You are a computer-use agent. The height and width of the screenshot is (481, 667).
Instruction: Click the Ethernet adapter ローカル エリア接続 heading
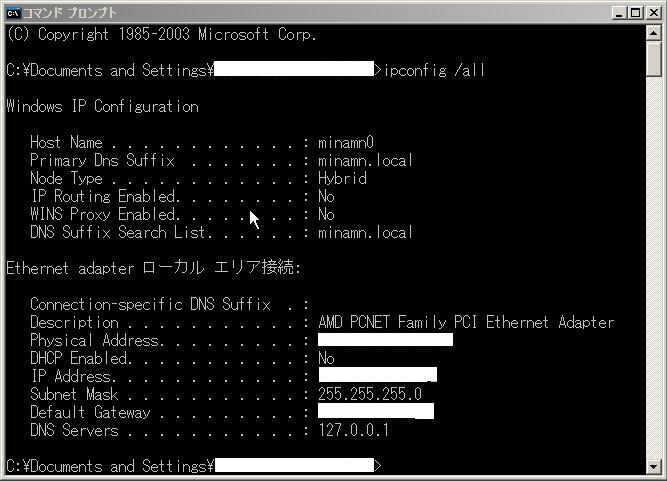[153, 268]
